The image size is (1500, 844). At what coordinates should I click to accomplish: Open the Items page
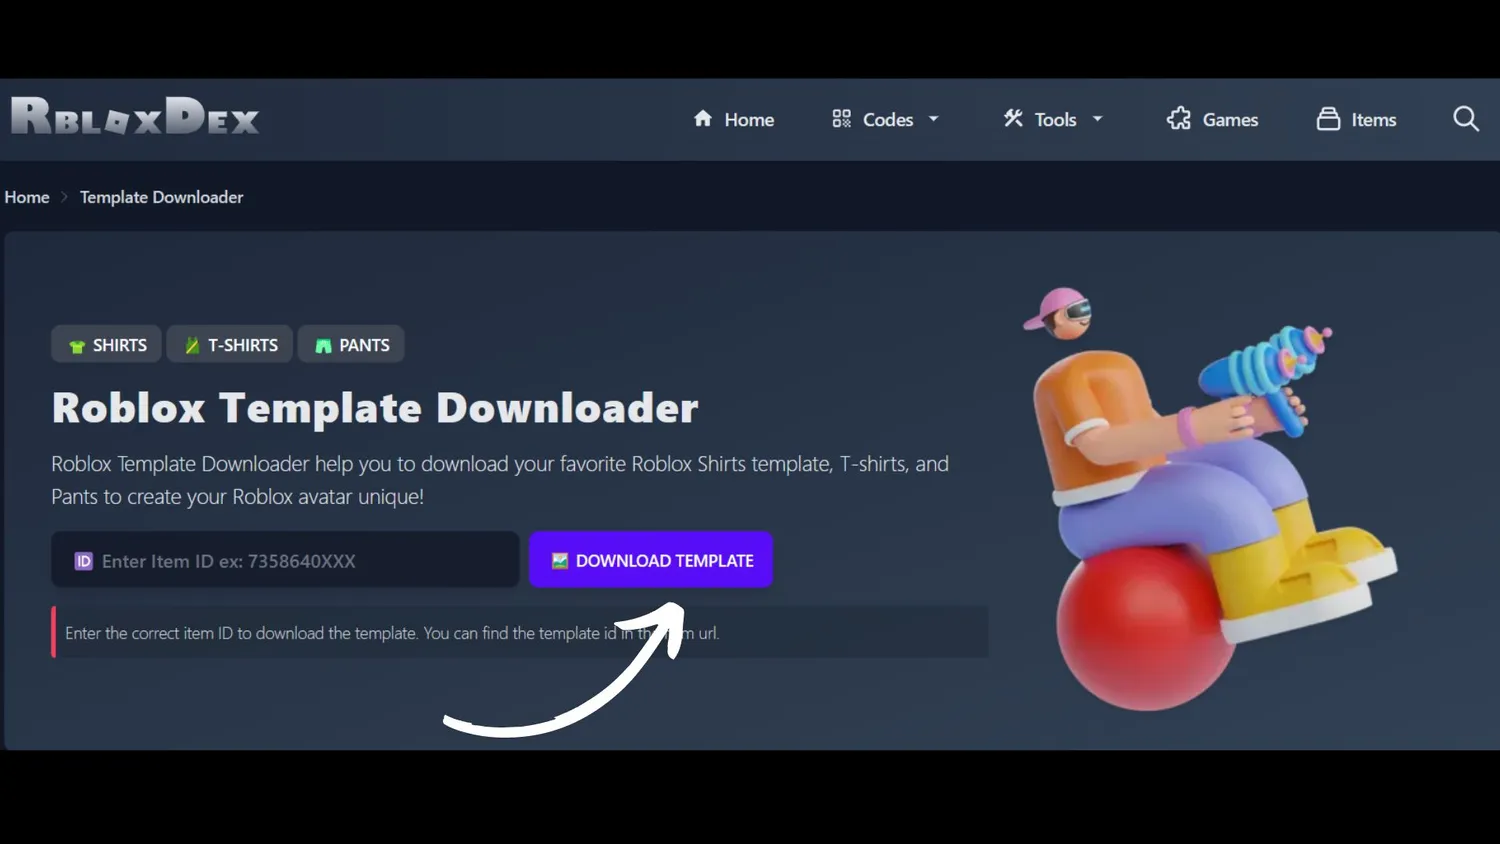coord(1356,119)
